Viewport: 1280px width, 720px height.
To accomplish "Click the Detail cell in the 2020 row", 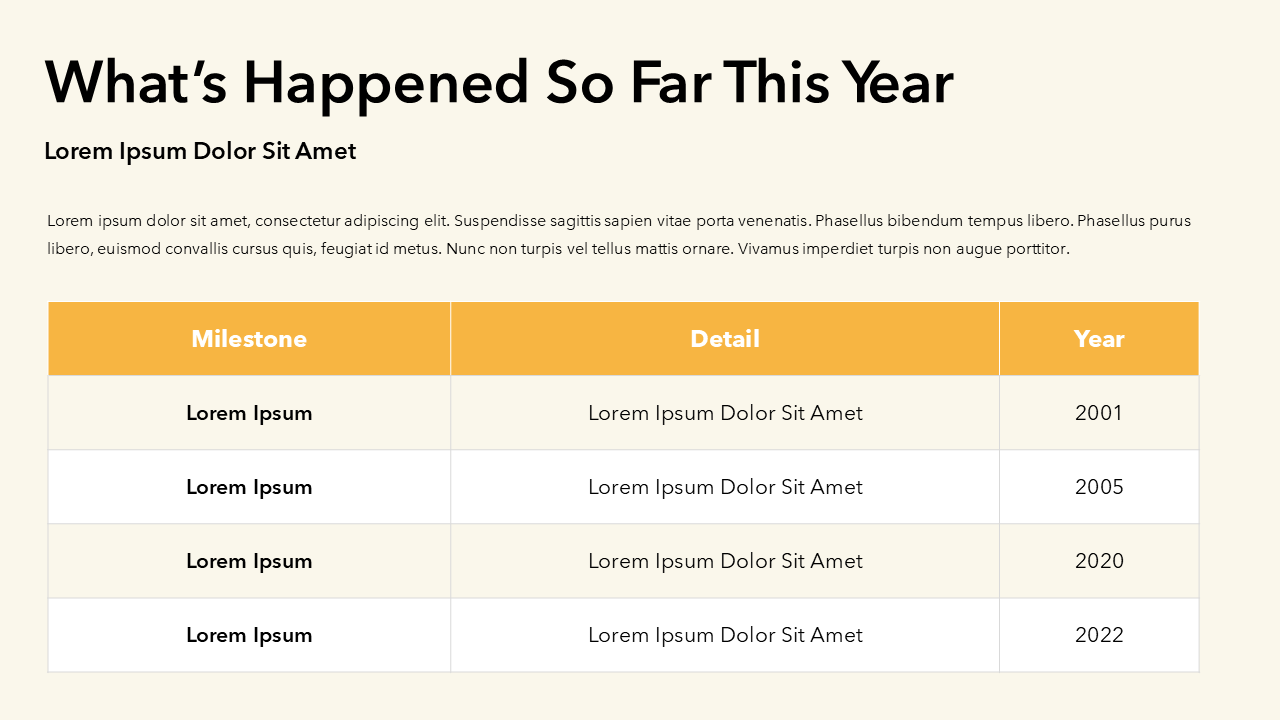I will pos(725,561).
